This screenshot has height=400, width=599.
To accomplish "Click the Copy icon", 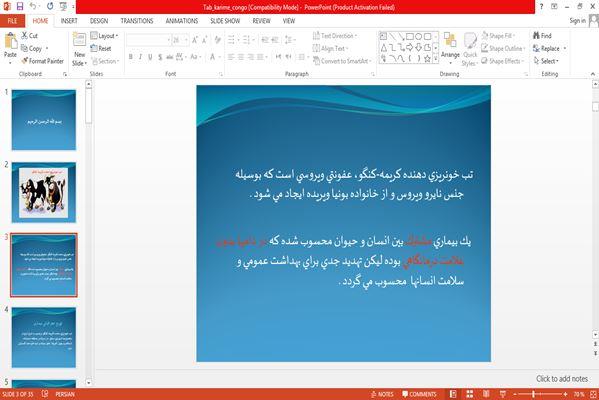I will pyautogui.click(x=24, y=48).
